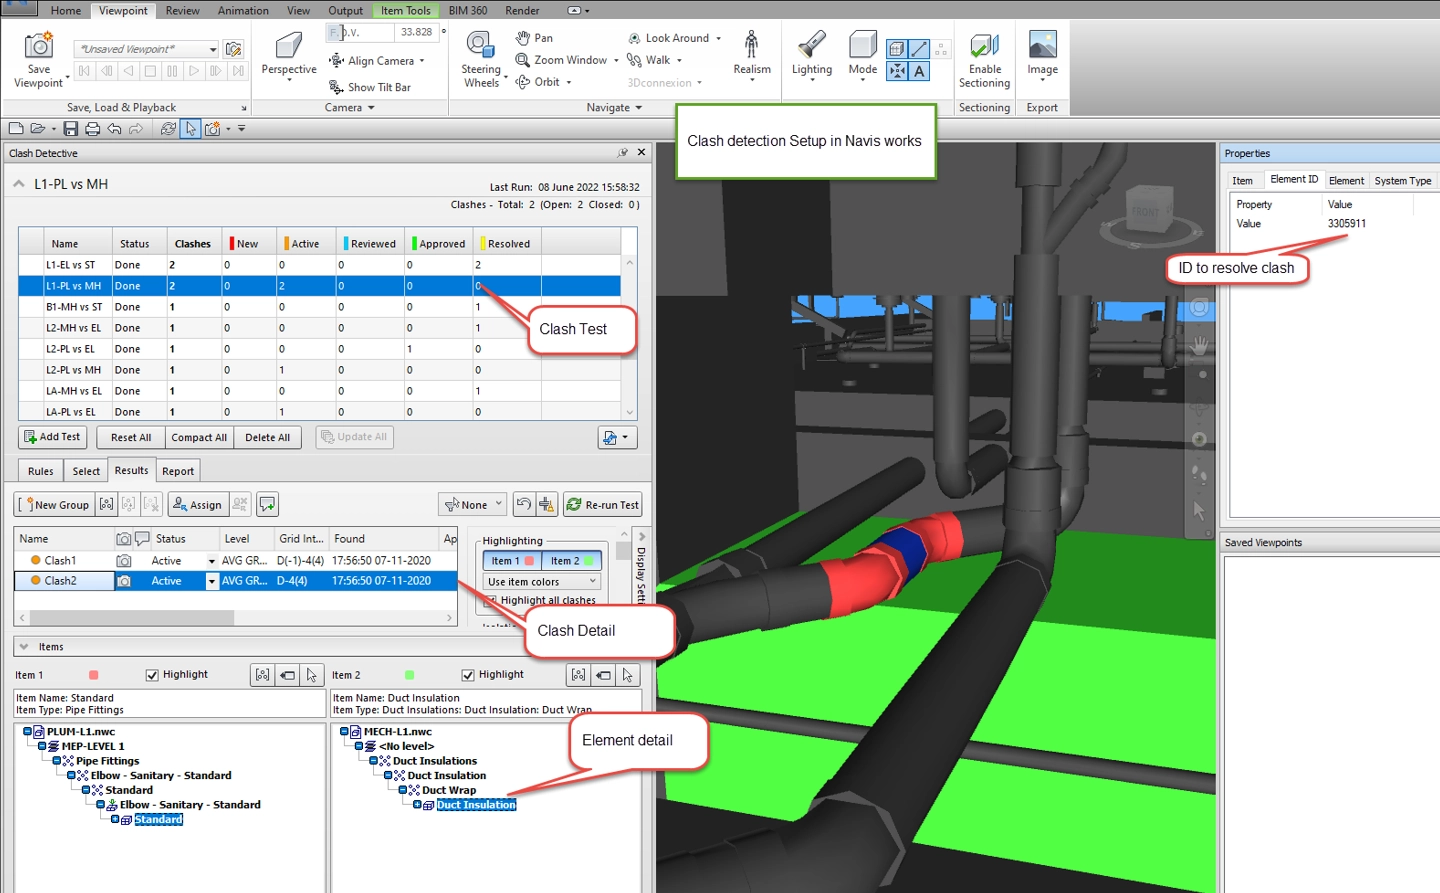Open the System Type properties tab
The height and width of the screenshot is (893, 1440).
[1402, 181]
